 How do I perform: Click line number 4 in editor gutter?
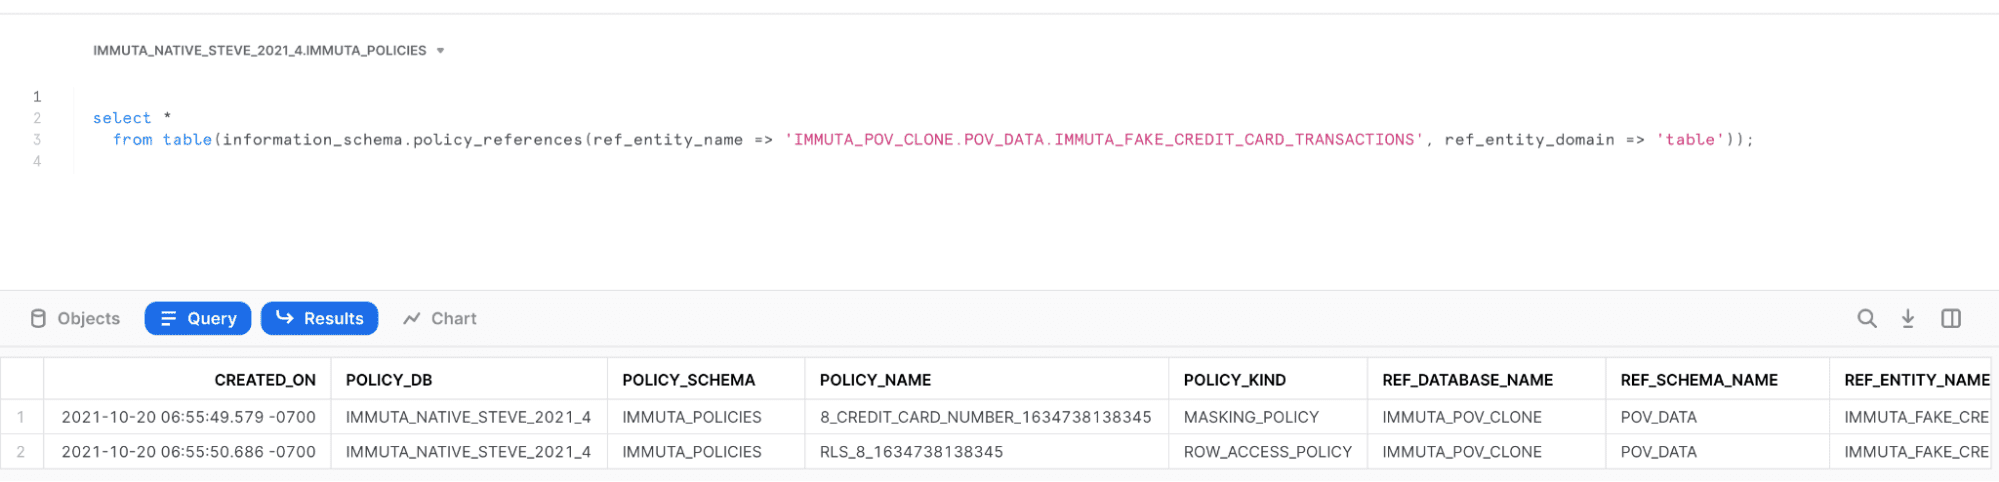[37, 161]
